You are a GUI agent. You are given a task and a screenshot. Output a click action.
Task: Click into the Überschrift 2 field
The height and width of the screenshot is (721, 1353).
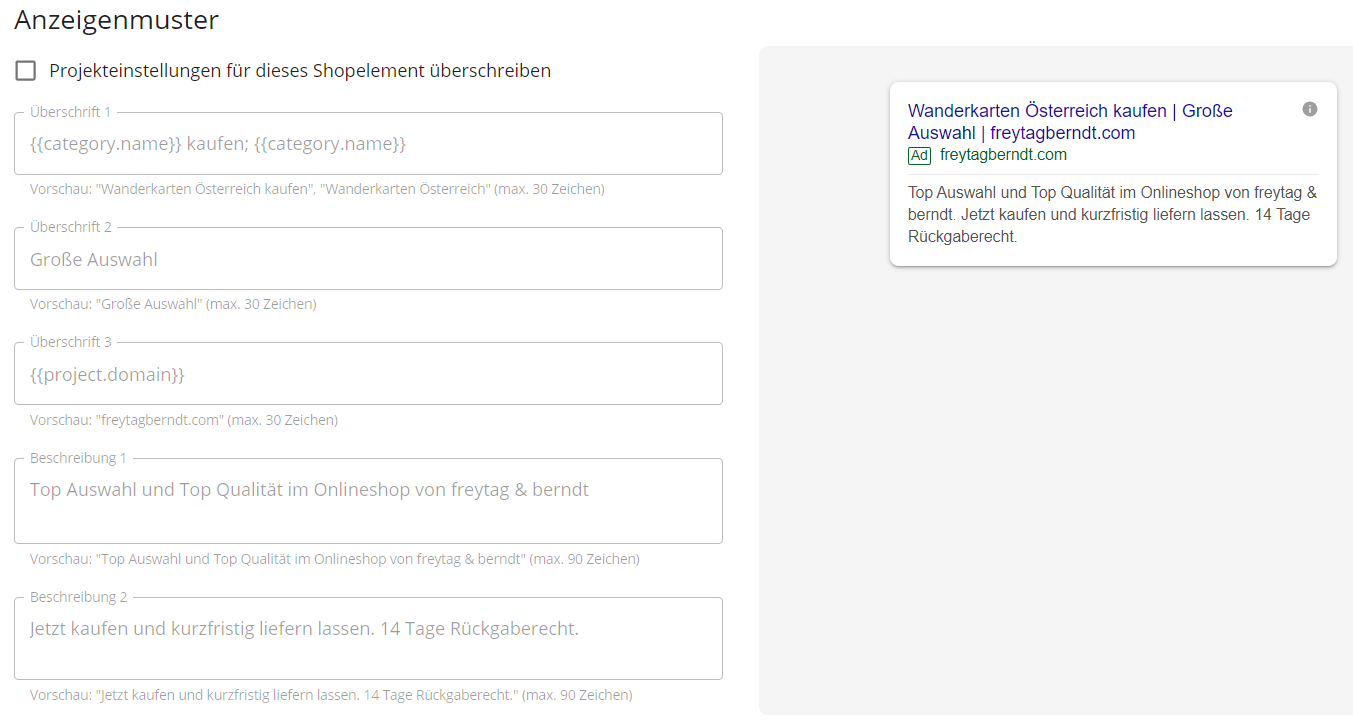pyautogui.click(x=368, y=259)
